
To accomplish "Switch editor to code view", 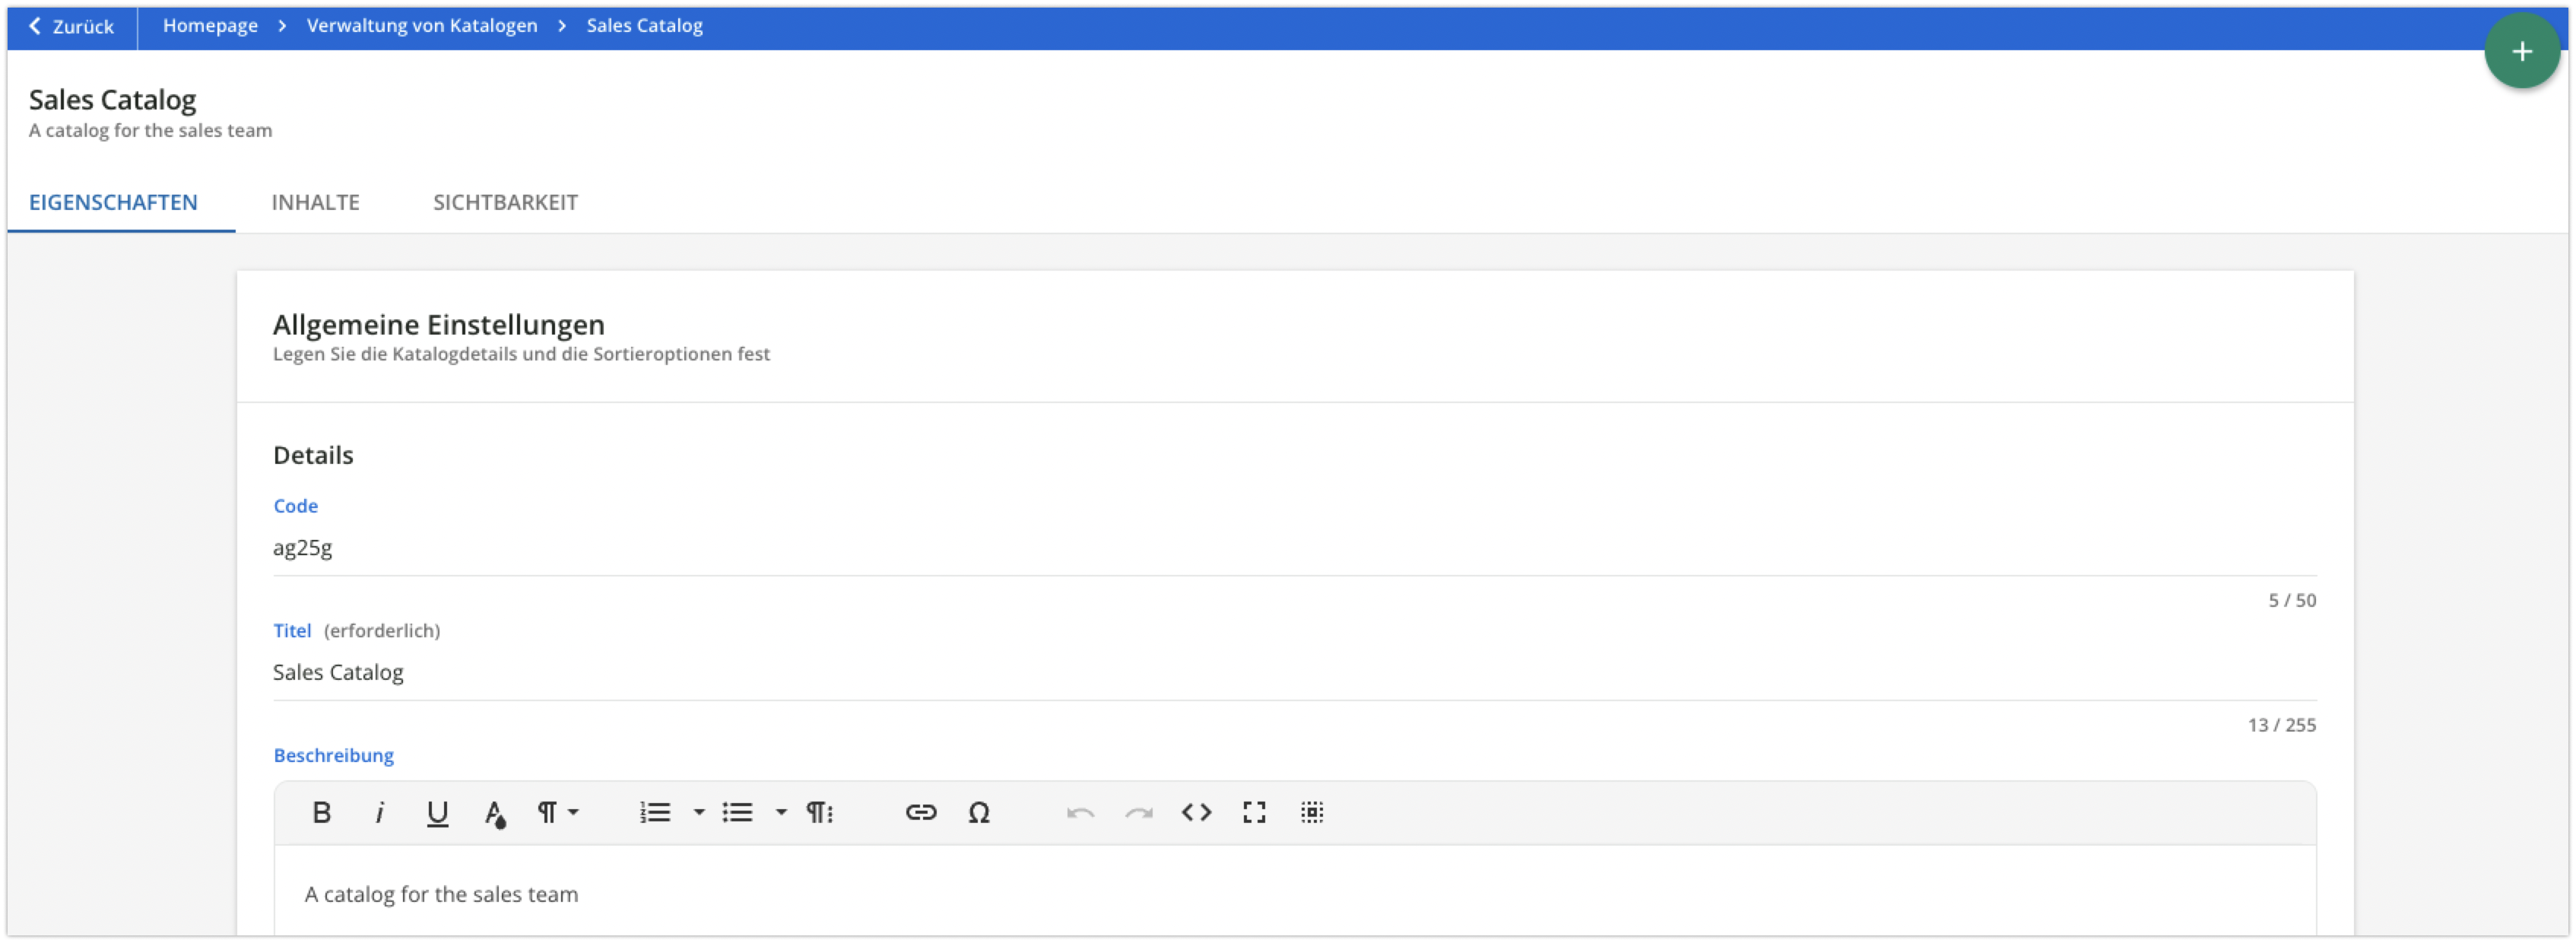I will click(1196, 812).
